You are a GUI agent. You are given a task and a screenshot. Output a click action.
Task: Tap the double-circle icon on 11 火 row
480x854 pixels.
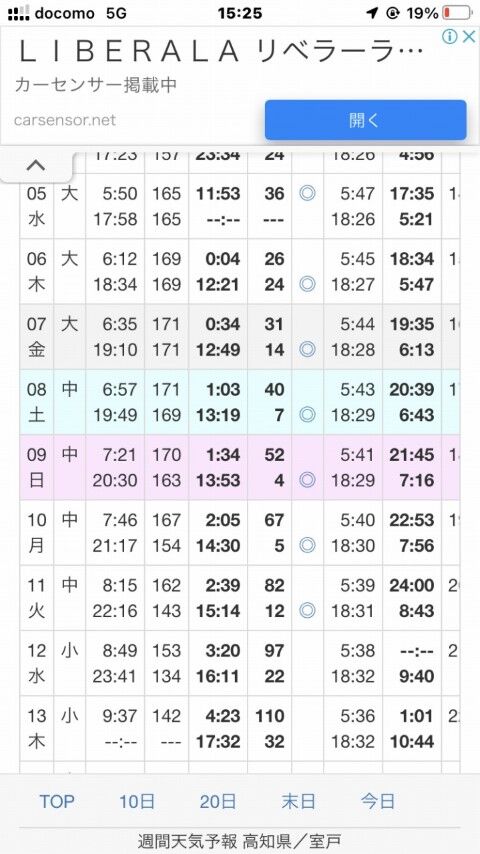(307, 611)
